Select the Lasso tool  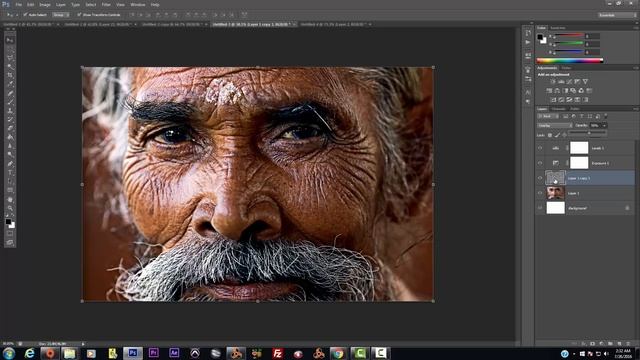[x=10, y=58]
